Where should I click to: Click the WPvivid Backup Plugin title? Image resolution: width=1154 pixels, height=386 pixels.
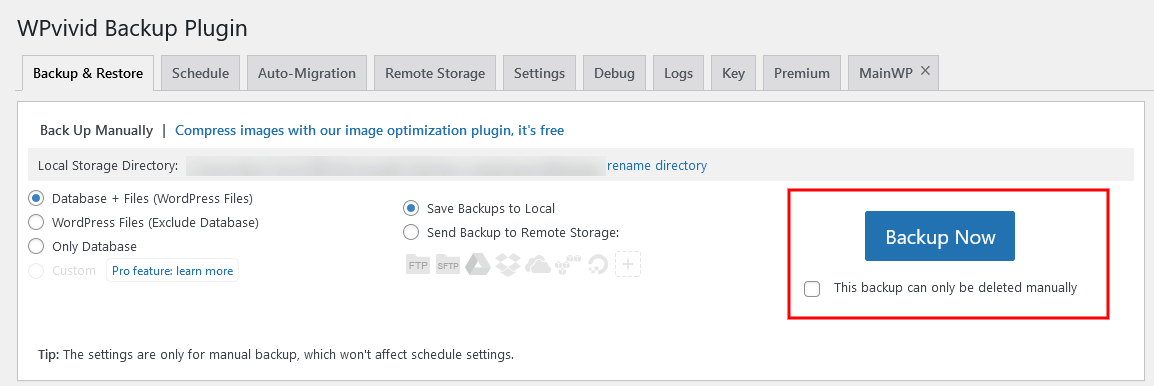coord(132,28)
